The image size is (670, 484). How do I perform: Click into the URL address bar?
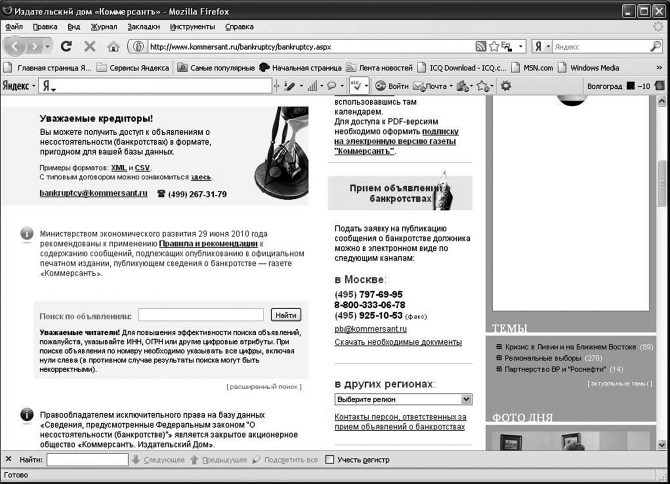tap(311, 47)
